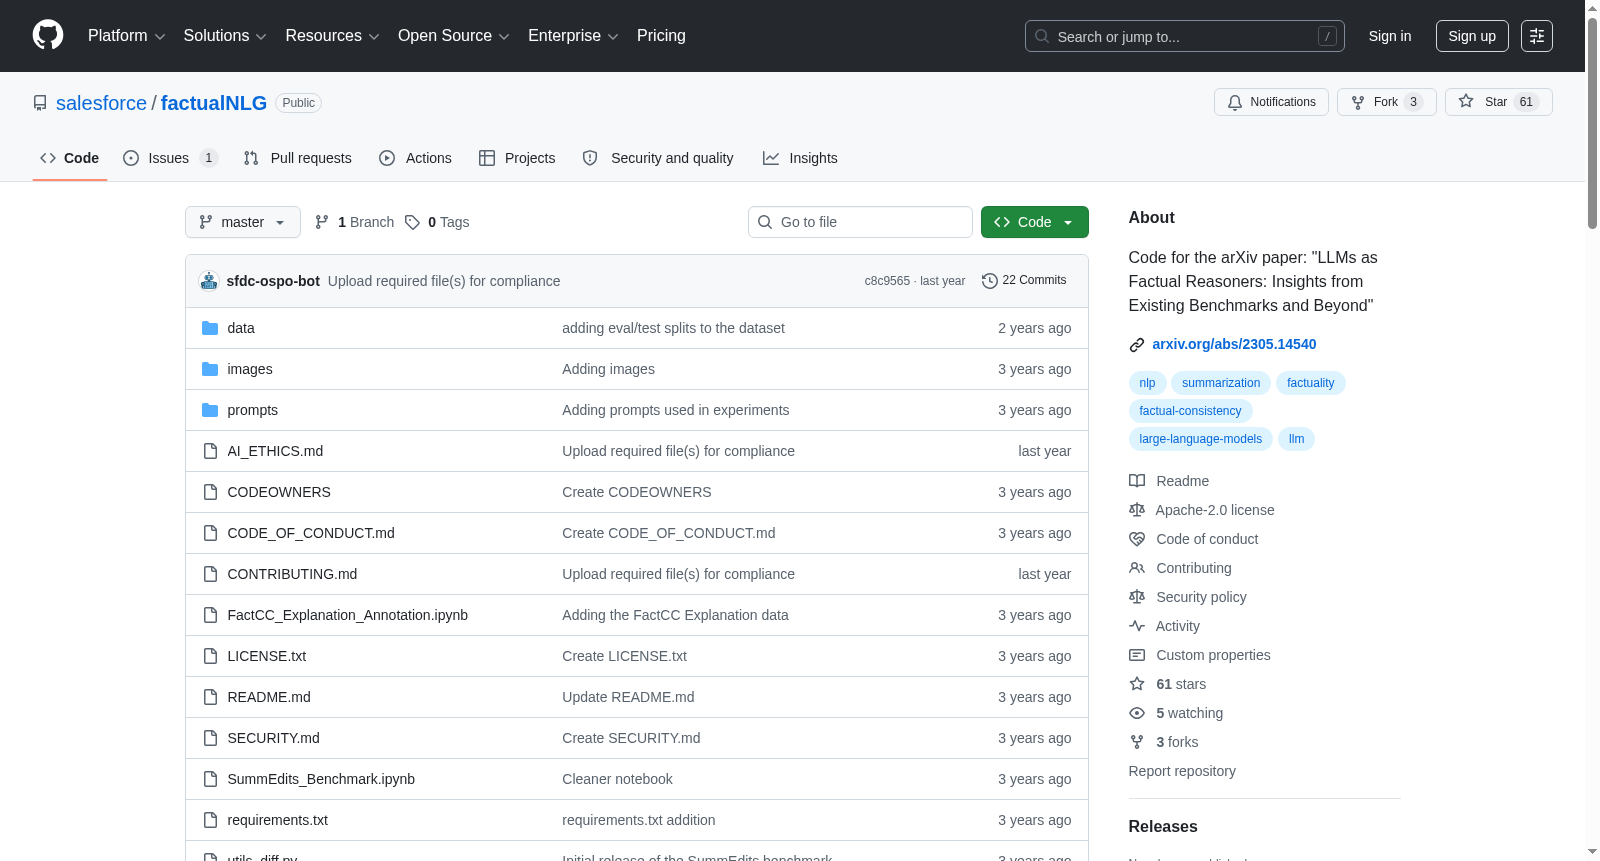Click the search magnifier icon
The image size is (1600, 861).
coord(1042,36)
